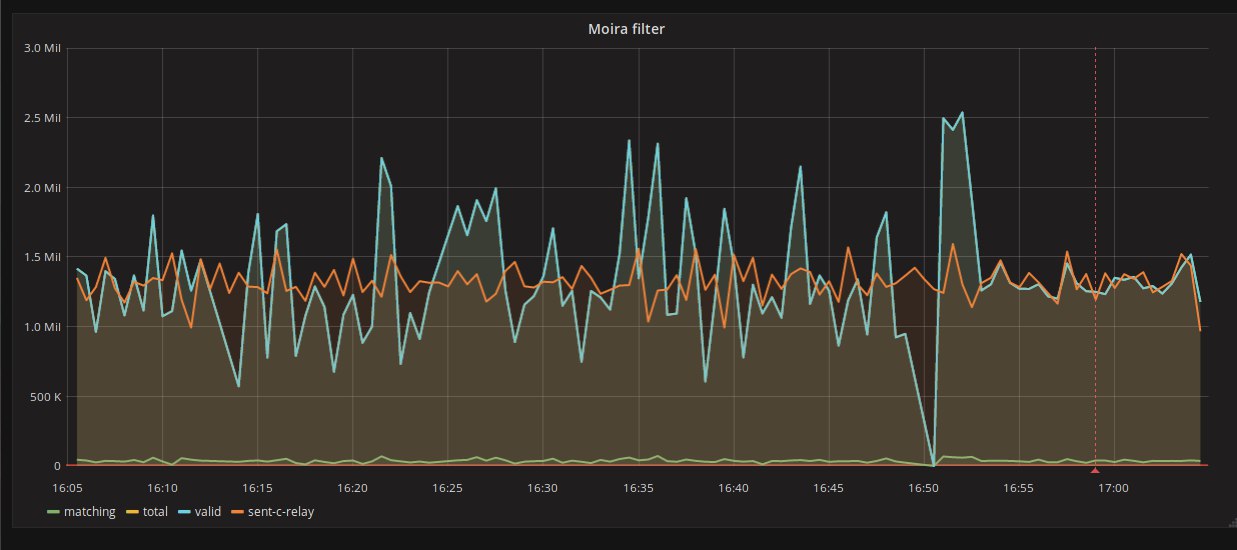Click the 16:15 time axis label
1237x550 pixels.
tap(257, 488)
